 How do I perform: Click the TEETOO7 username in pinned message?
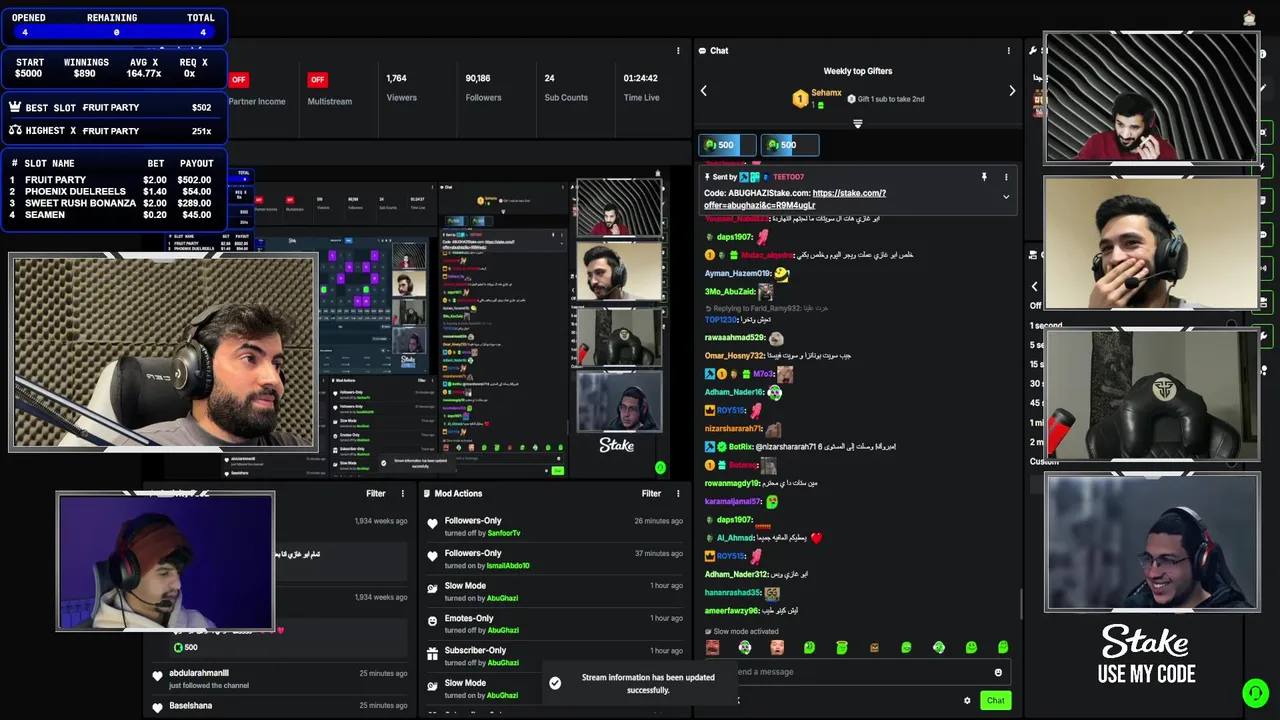point(788,177)
